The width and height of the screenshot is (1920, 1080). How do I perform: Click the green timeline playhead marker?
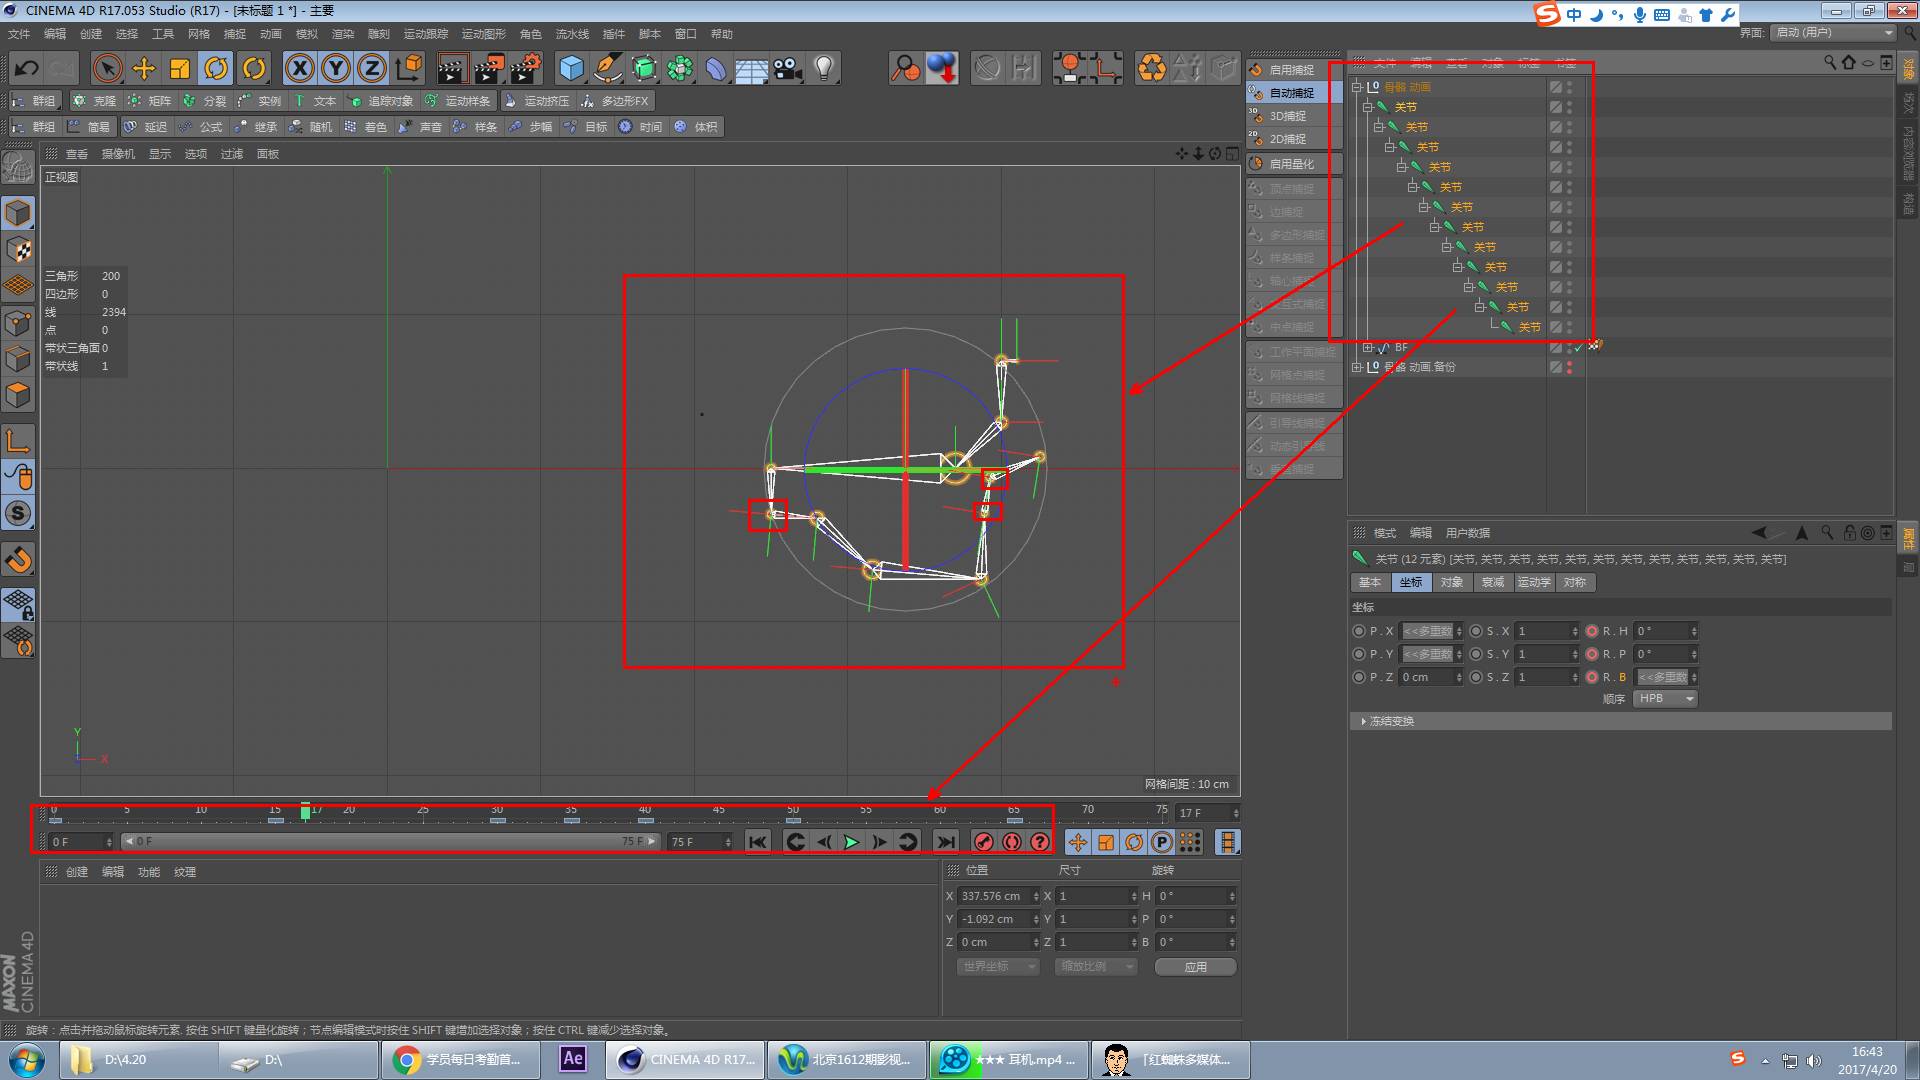[x=305, y=812]
